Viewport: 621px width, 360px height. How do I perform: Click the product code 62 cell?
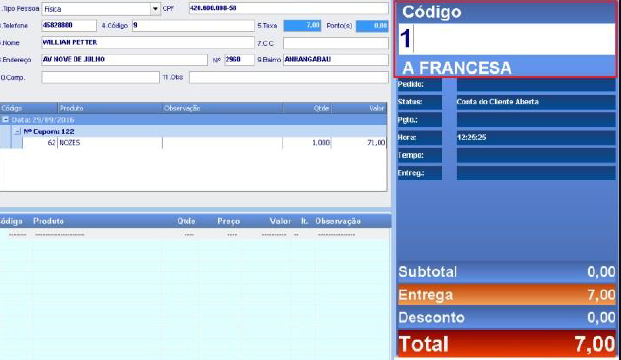tap(40, 143)
